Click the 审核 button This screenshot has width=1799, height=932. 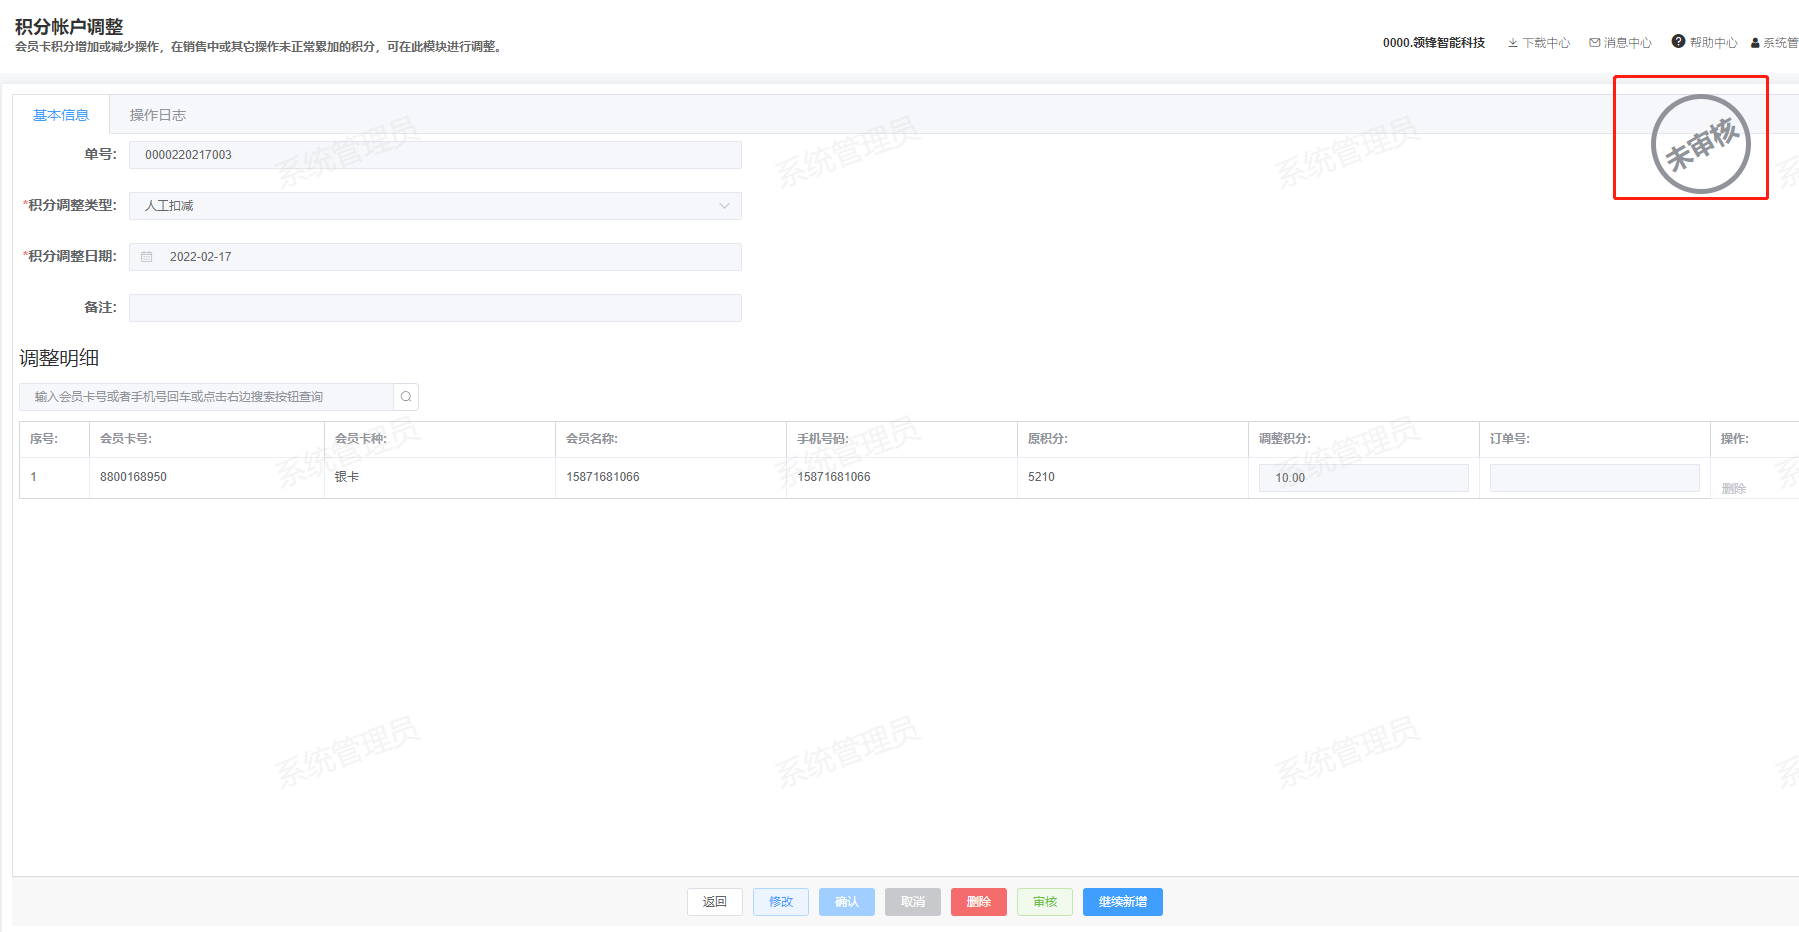click(1045, 902)
